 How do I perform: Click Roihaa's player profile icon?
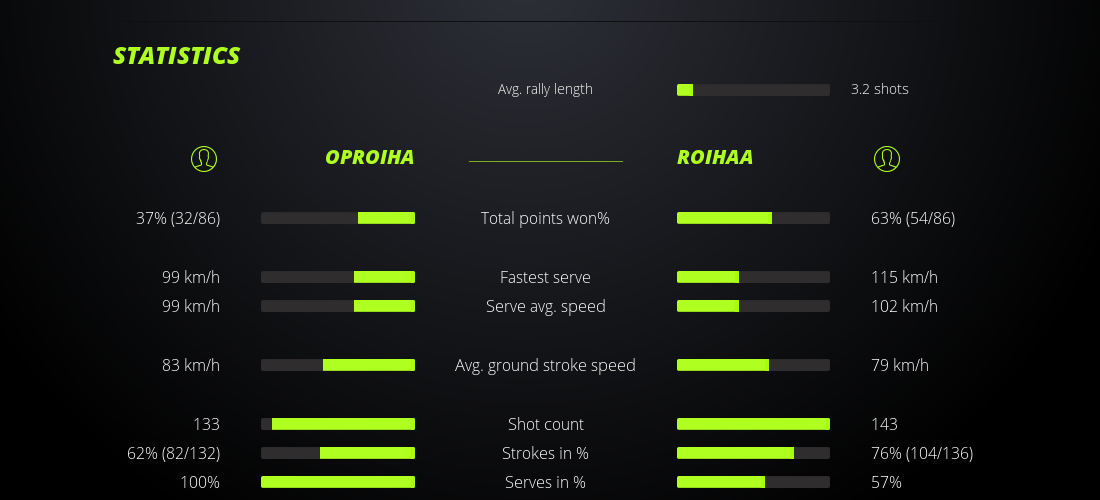coord(887,158)
